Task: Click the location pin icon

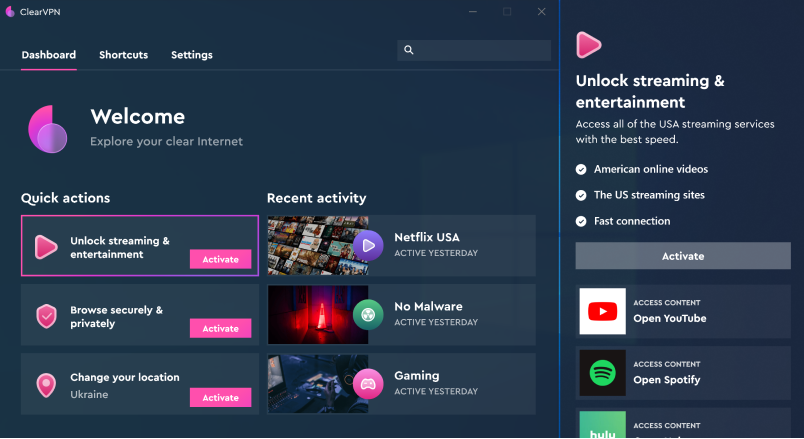Action: pos(46,385)
